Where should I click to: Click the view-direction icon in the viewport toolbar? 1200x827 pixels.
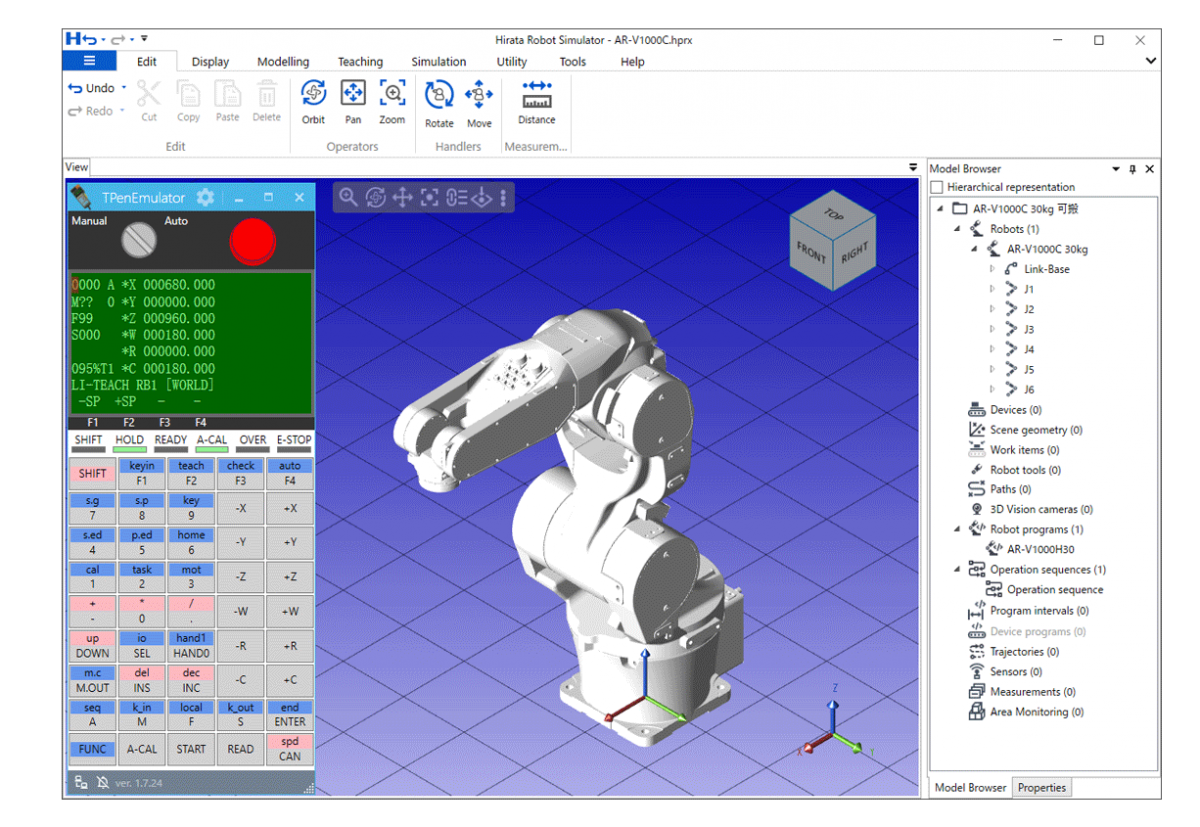click(482, 197)
